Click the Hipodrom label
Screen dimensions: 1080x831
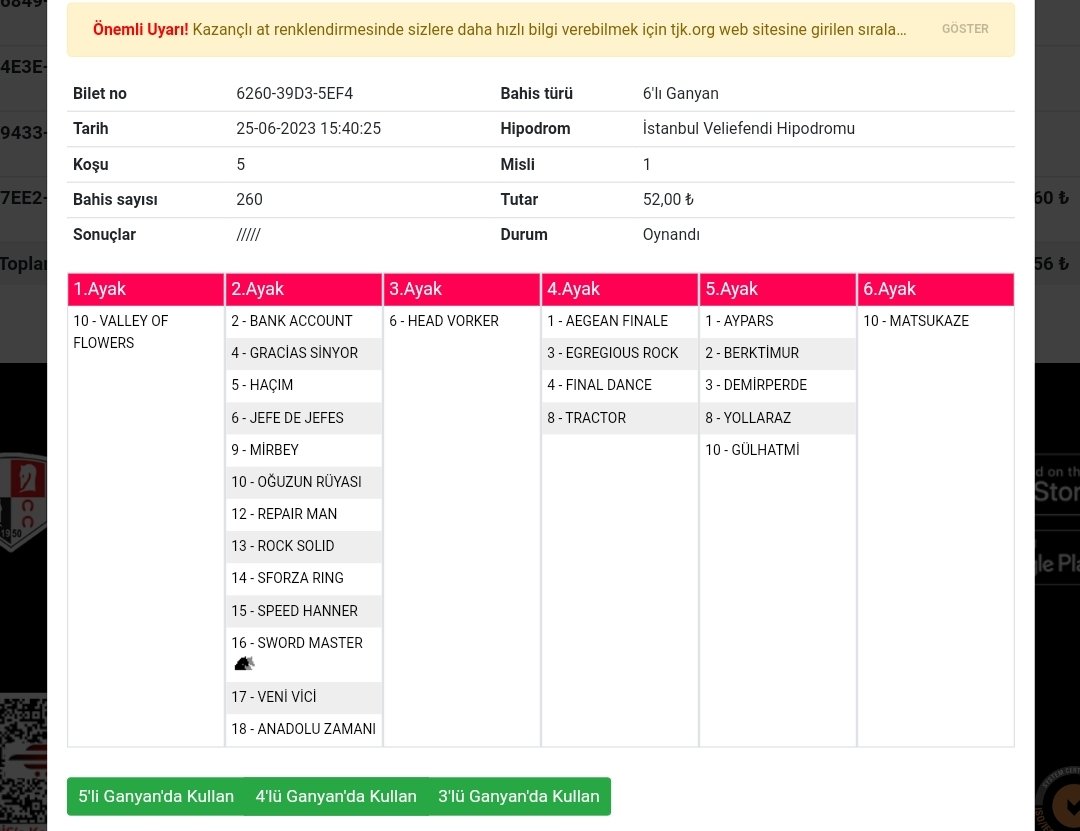pos(535,129)
